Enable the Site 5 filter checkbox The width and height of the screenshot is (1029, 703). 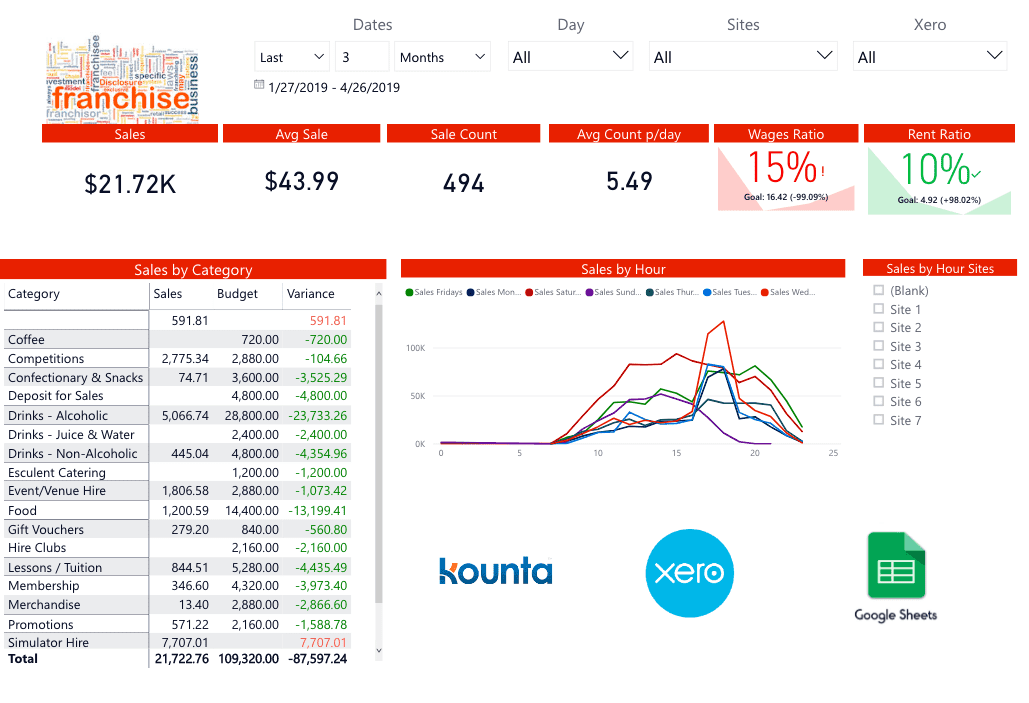pos(878,383)
